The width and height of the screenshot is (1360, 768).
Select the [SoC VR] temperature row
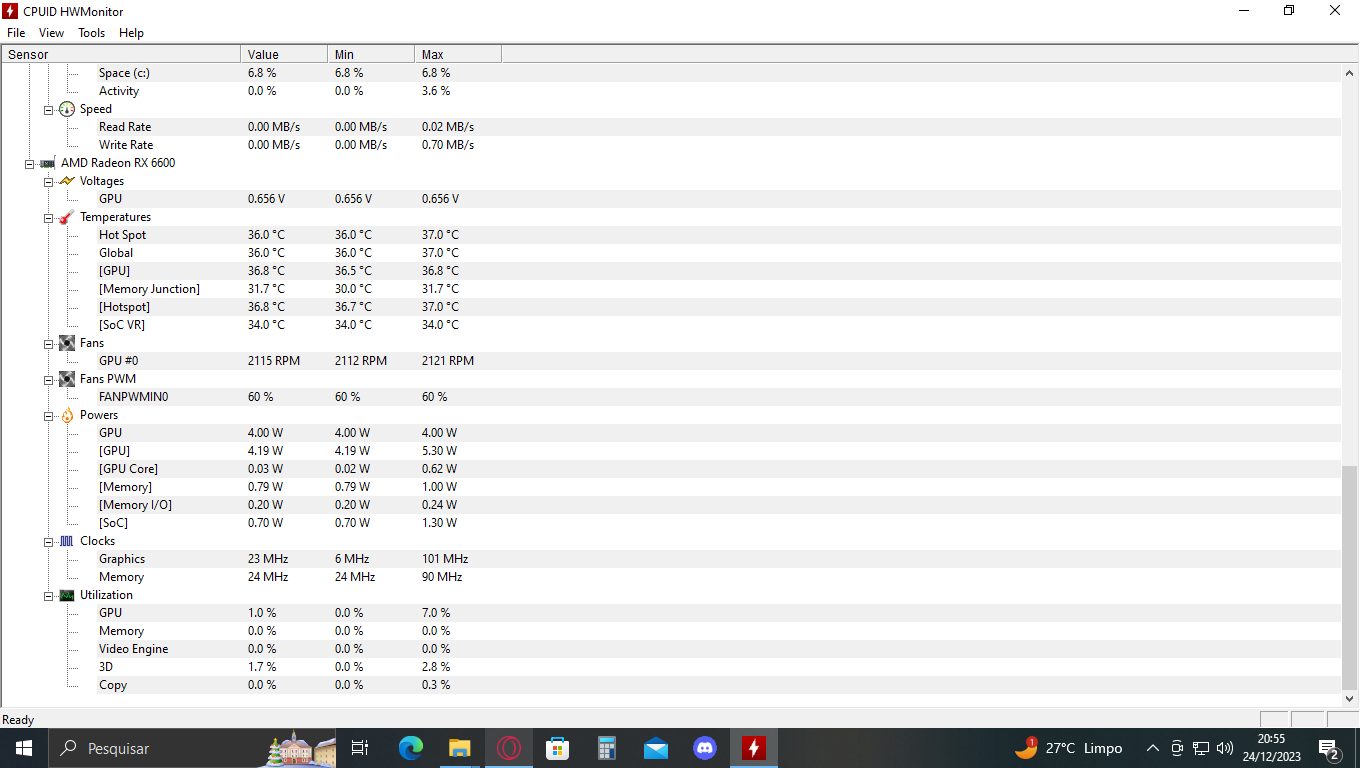click(671, 325)
